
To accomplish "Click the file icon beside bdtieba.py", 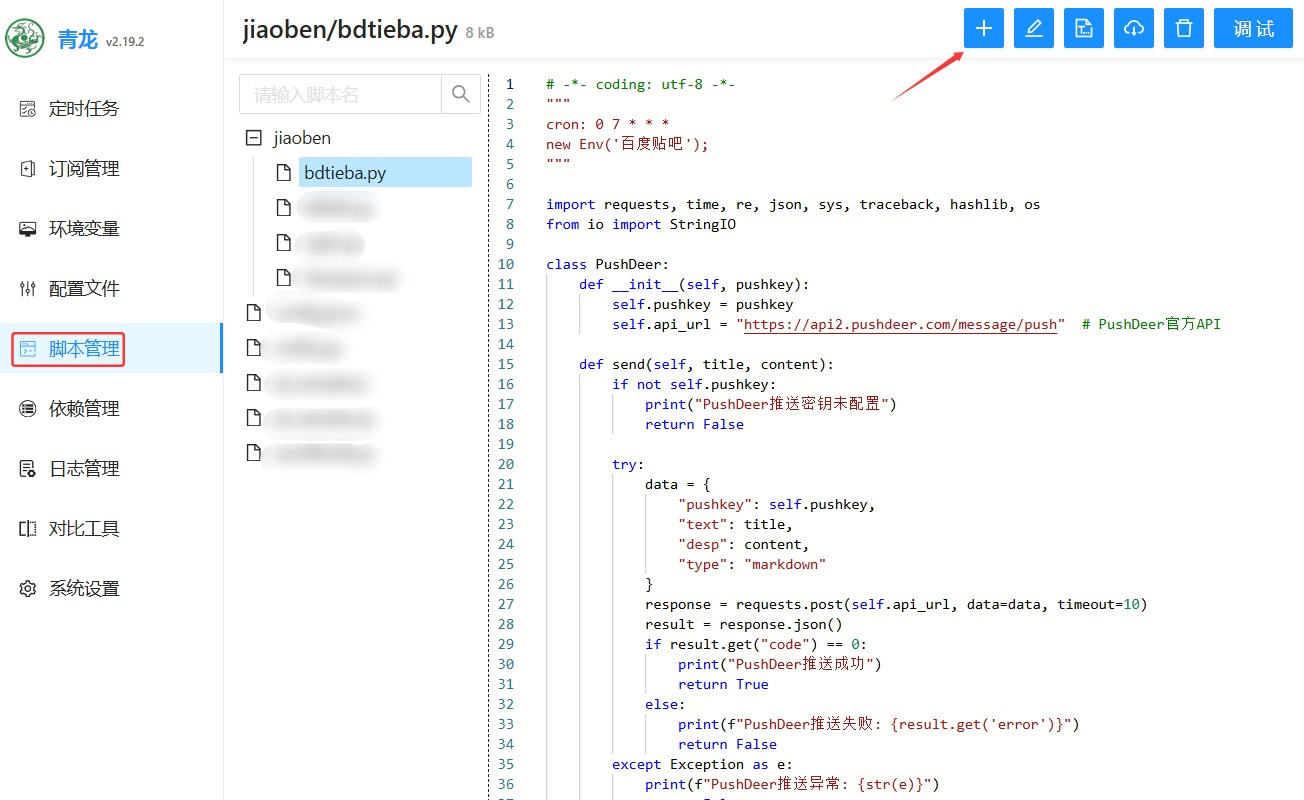I will click(283, 172).
